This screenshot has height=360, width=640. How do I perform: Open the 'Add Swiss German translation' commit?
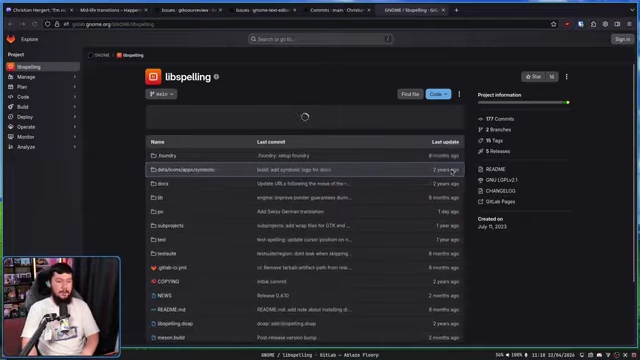[x=290, y=212]
